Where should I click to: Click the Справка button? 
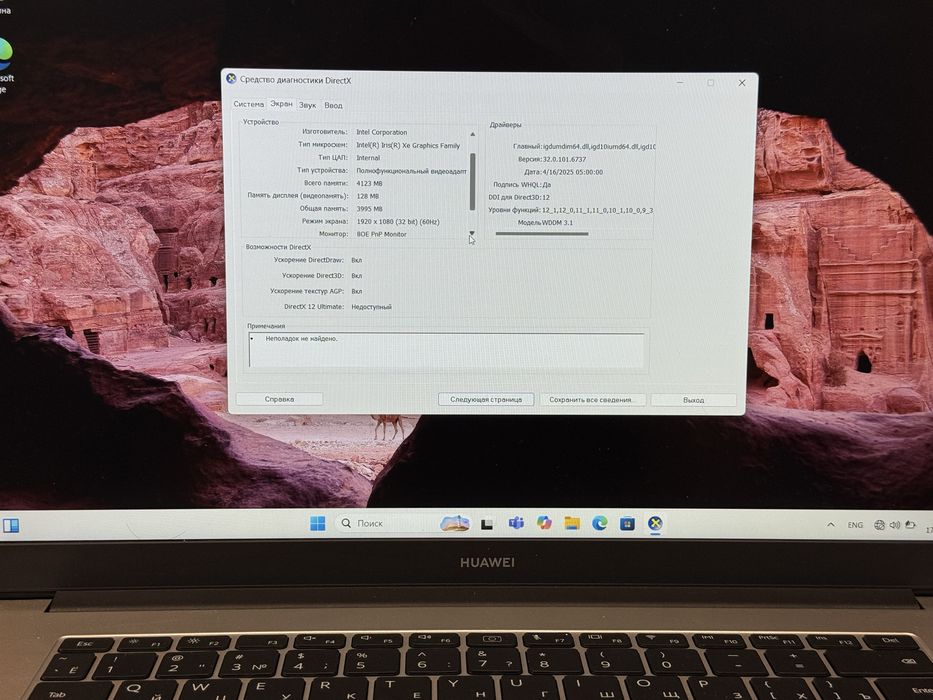[279, 399]
